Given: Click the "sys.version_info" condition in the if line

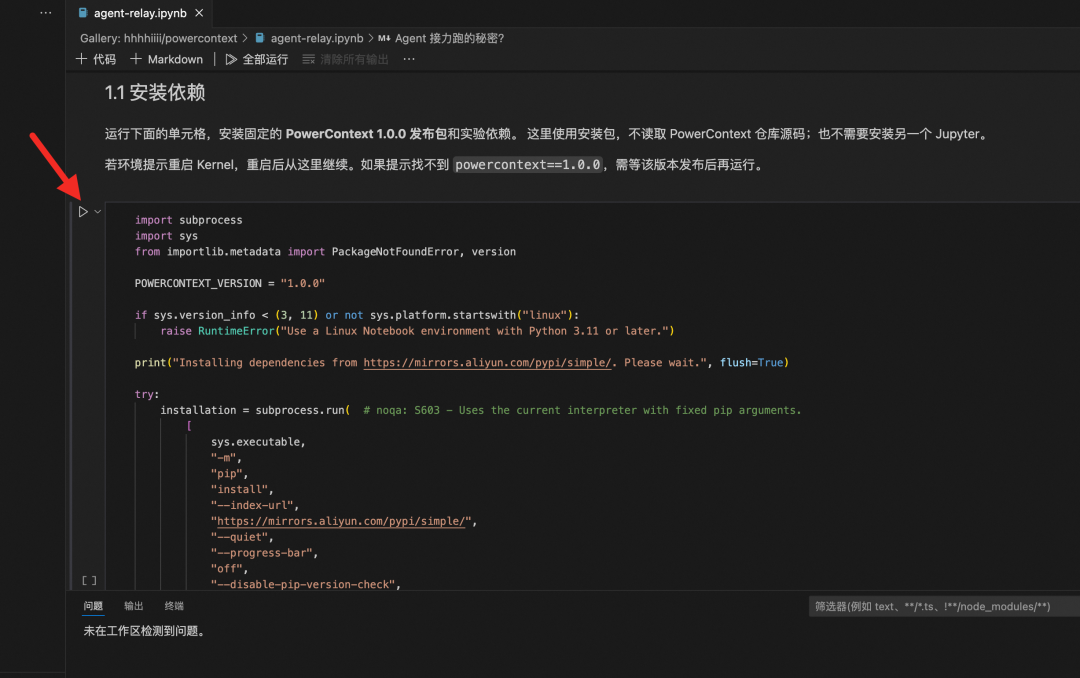Looking at the screenshot, I should 205,315.
